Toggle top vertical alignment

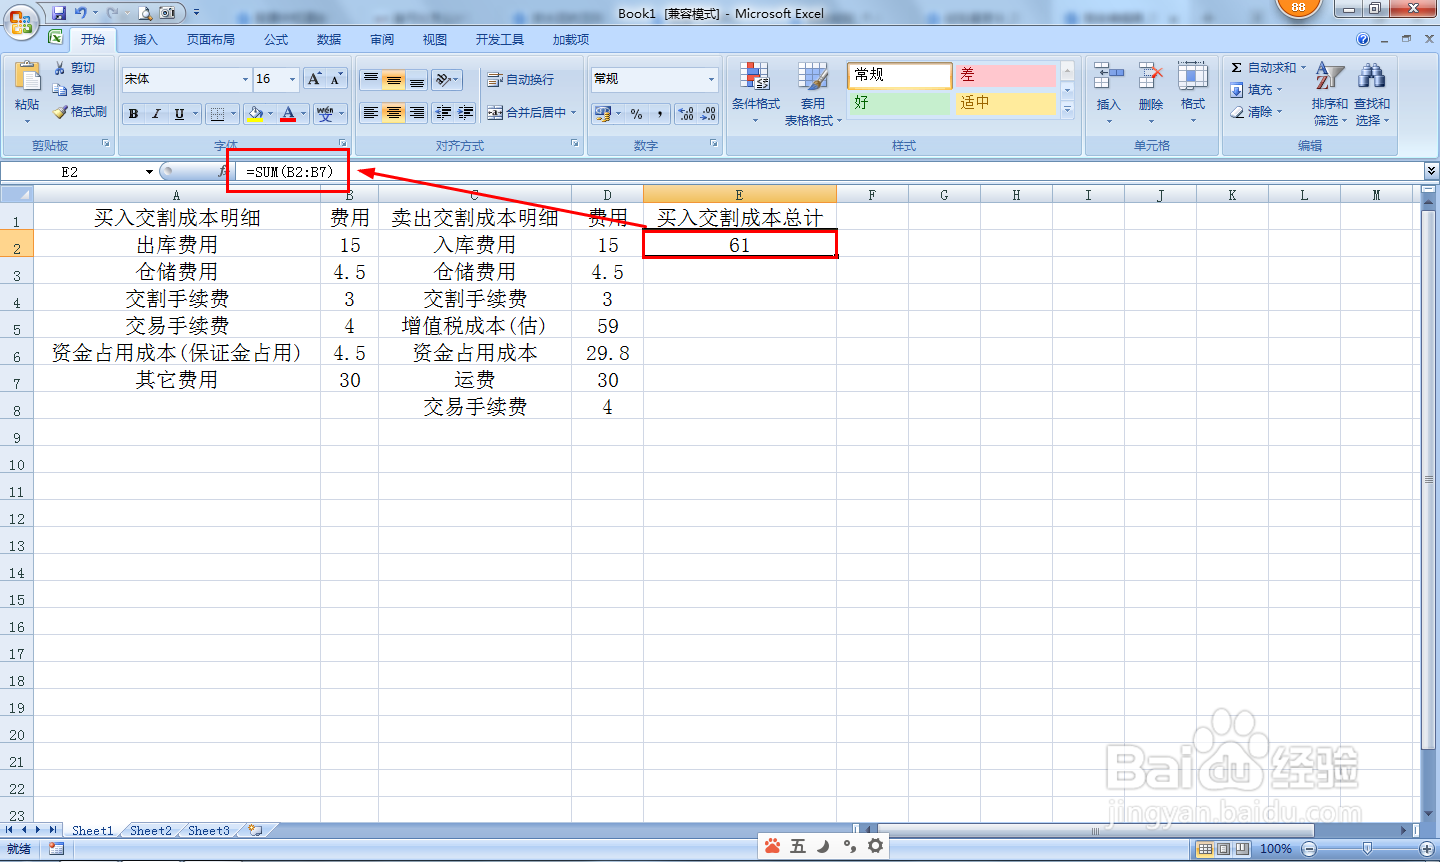(x=371, y=79)
